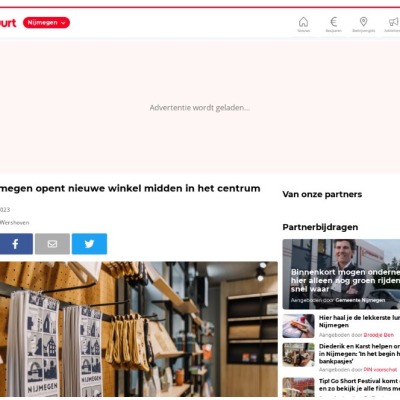
Task: Open the Besparen euro icon
Action: pos(333,25)
